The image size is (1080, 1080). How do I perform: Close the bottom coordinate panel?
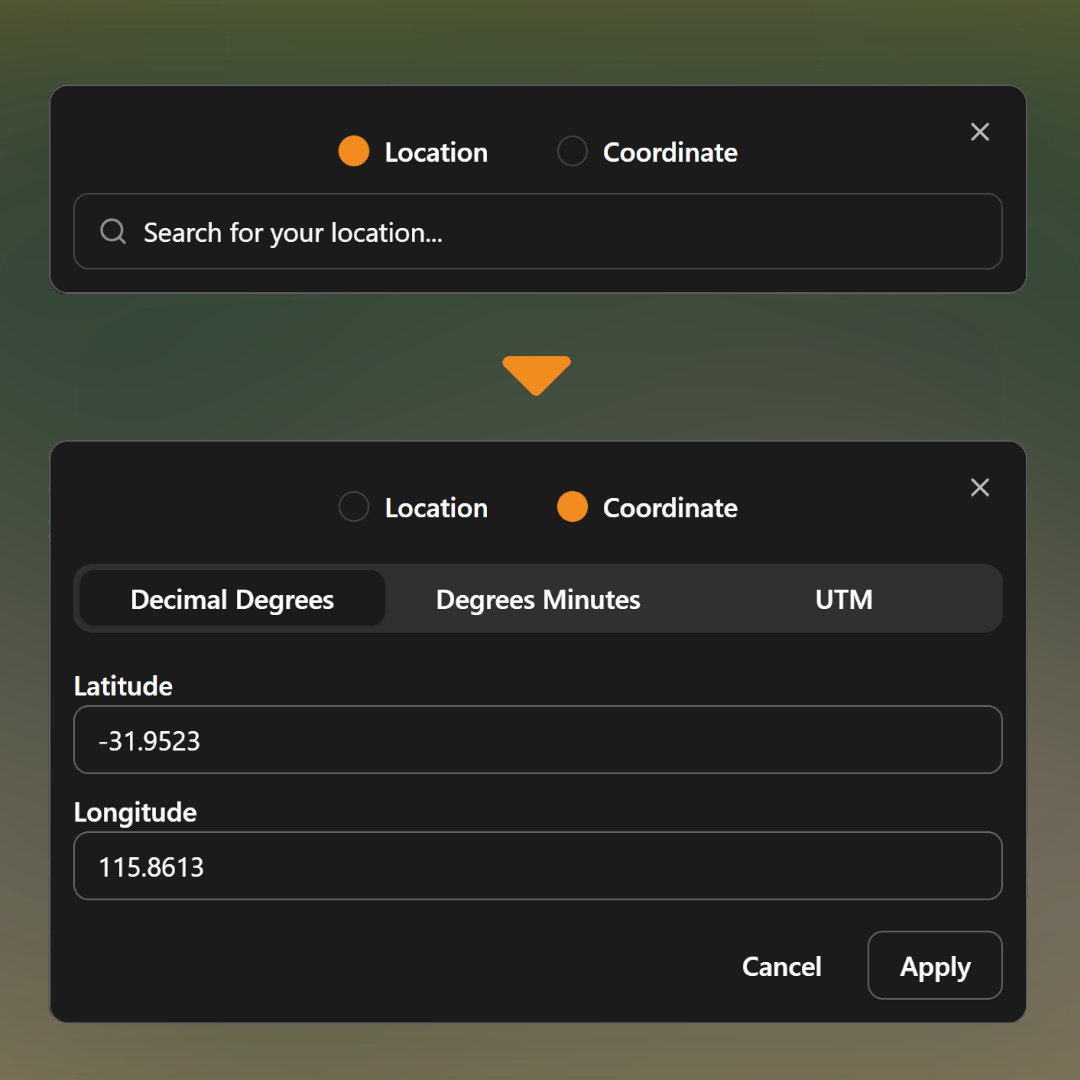979,488
